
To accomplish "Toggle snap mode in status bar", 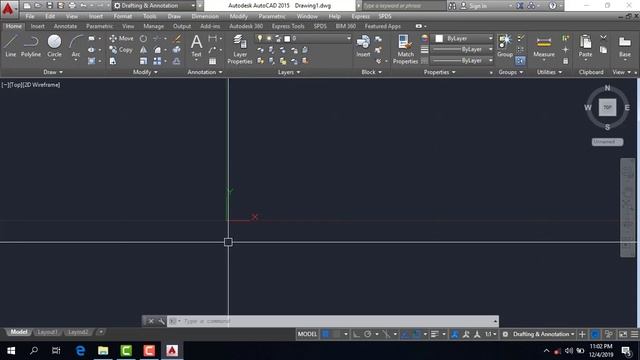I will click(336, 334).
